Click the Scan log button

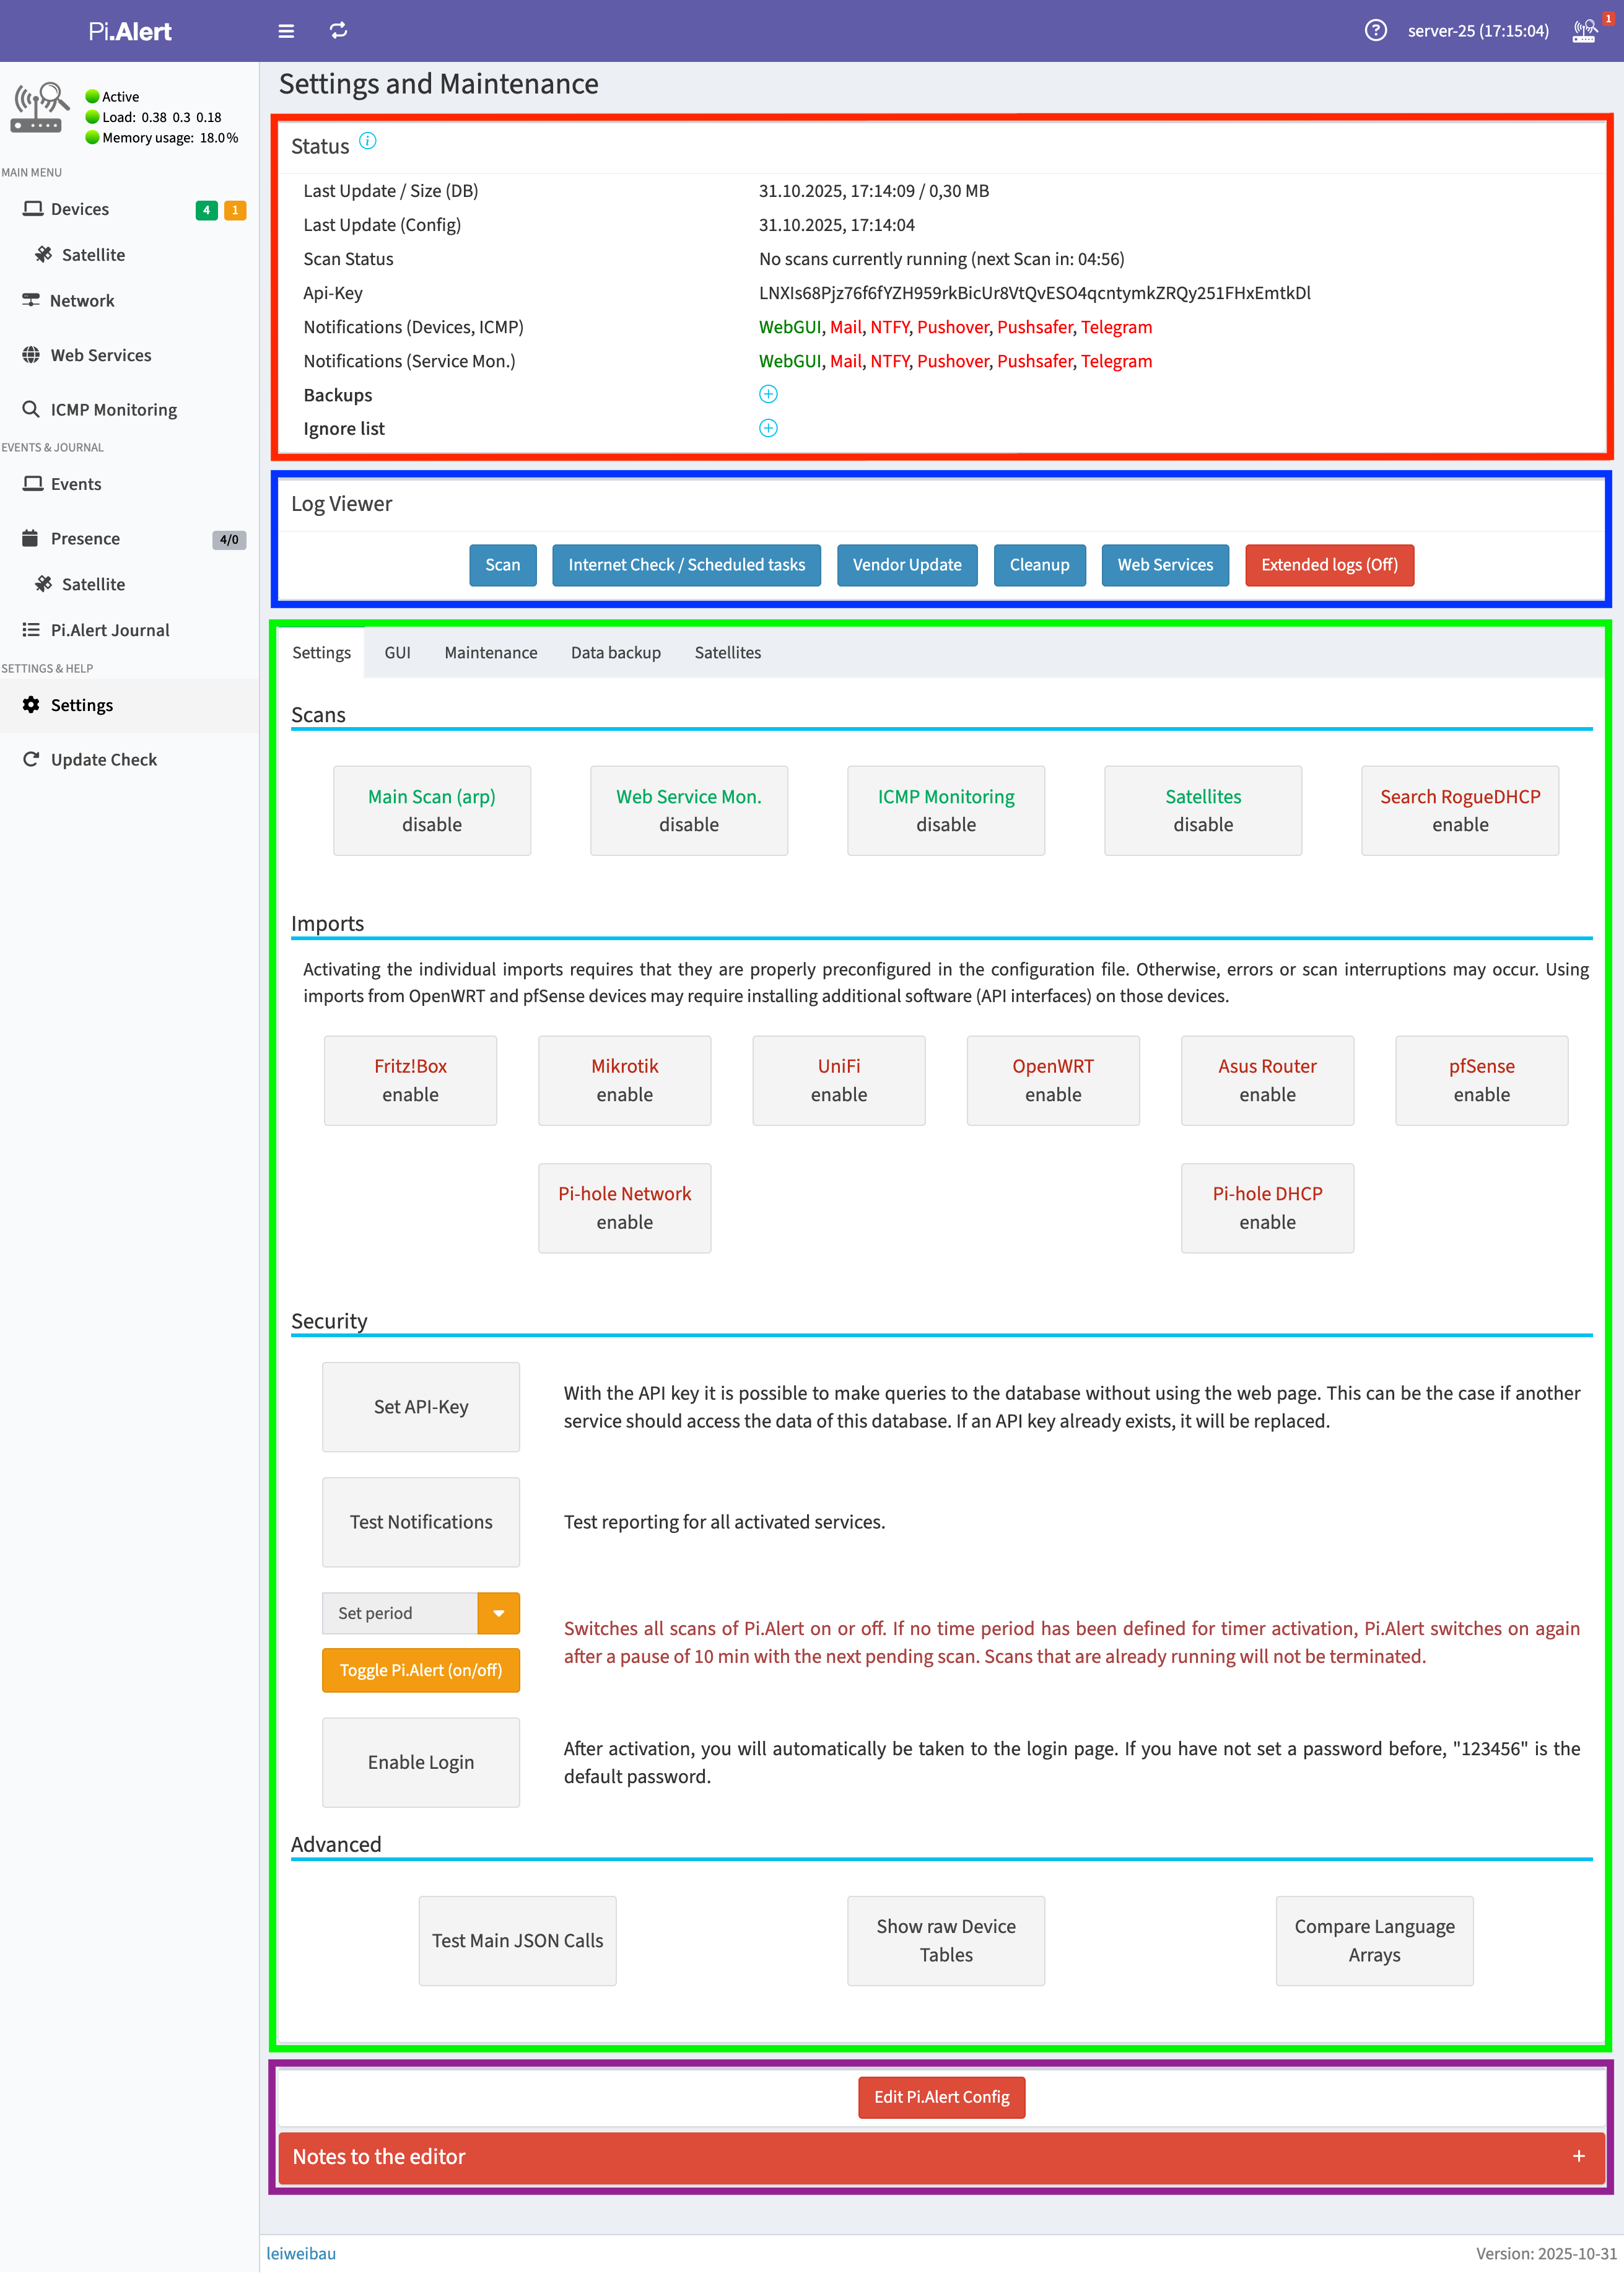[x=503, y=565]
